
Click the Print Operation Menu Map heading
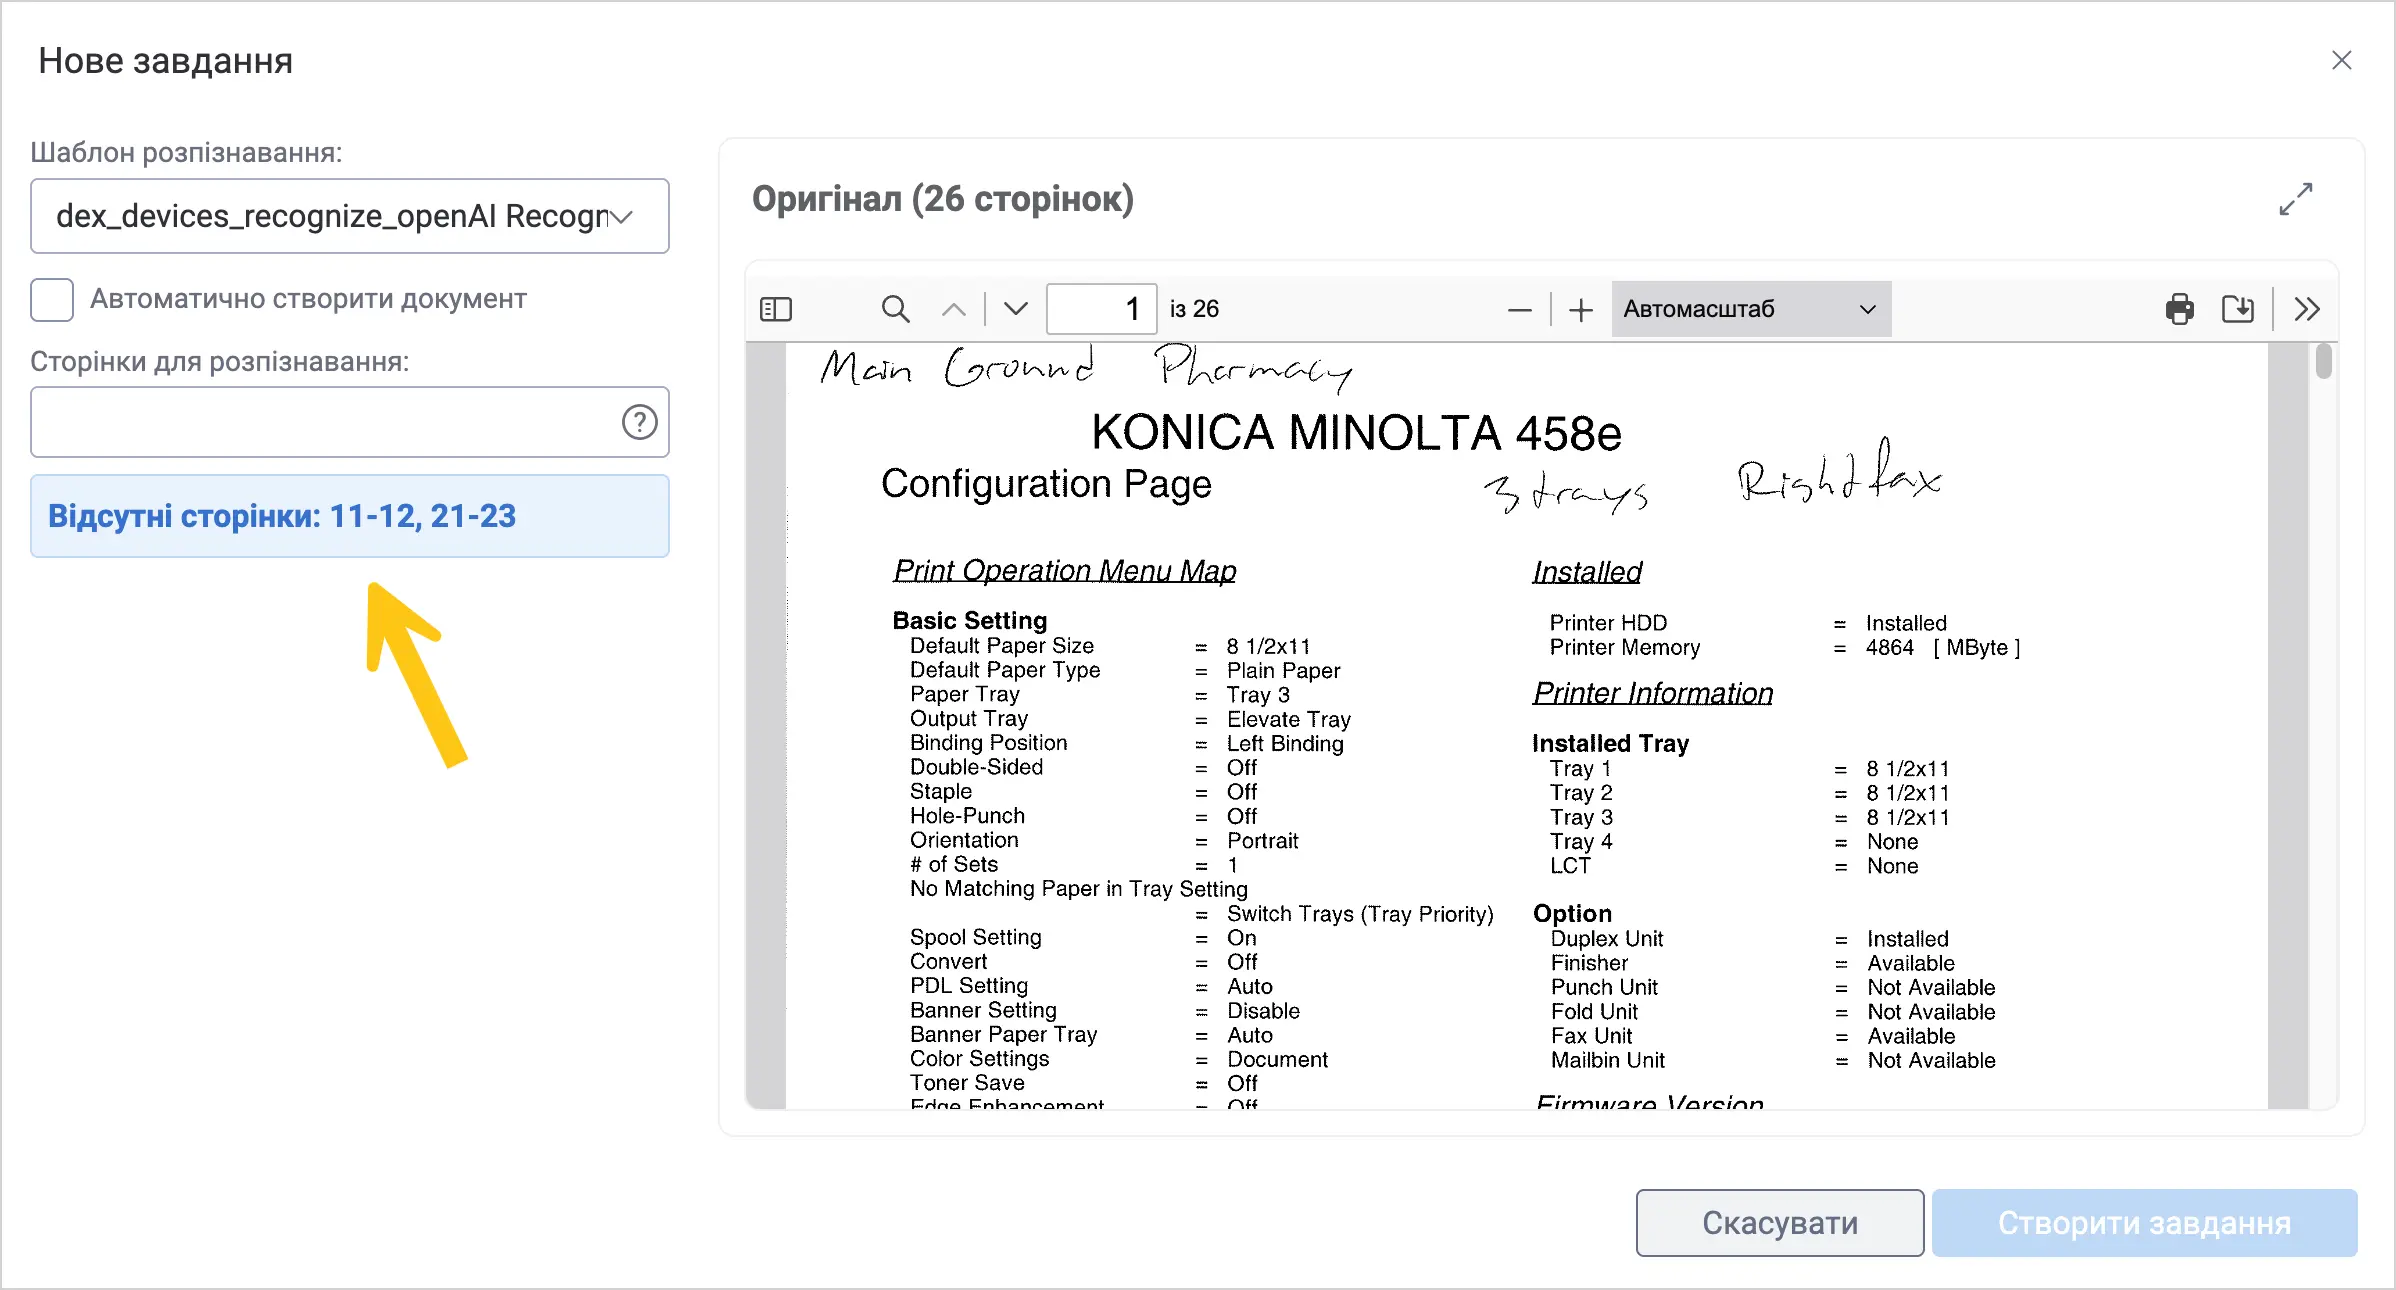1065,571
